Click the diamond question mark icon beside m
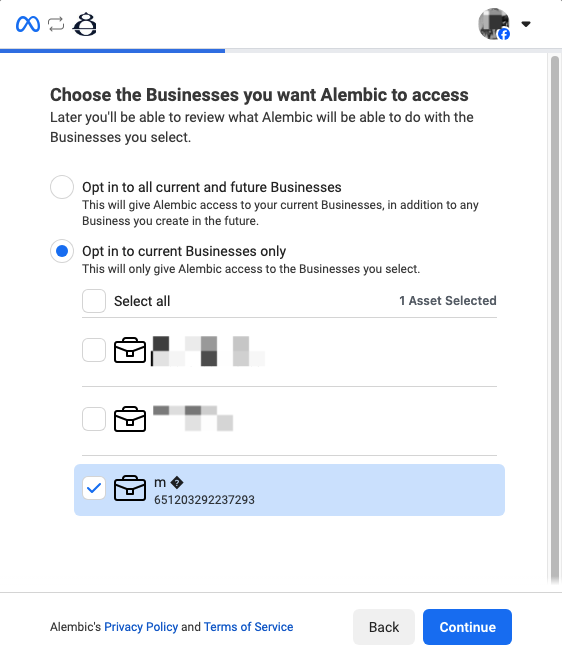The image size is (562, 670). click(x=177, y=483)
